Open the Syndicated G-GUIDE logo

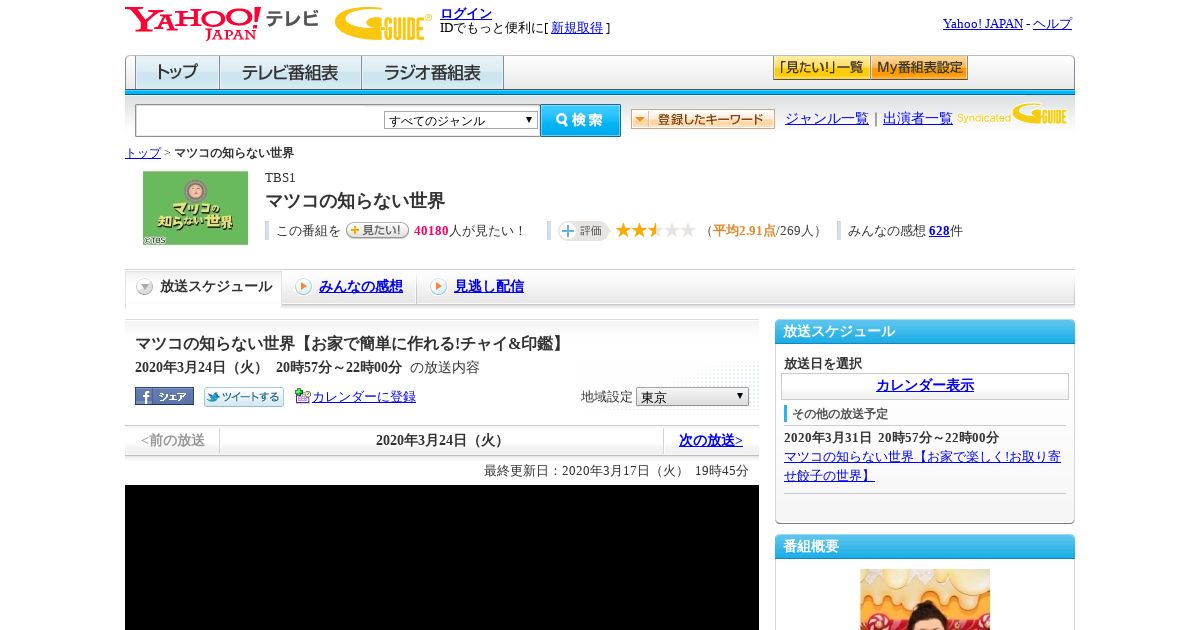pos(1011,115)
